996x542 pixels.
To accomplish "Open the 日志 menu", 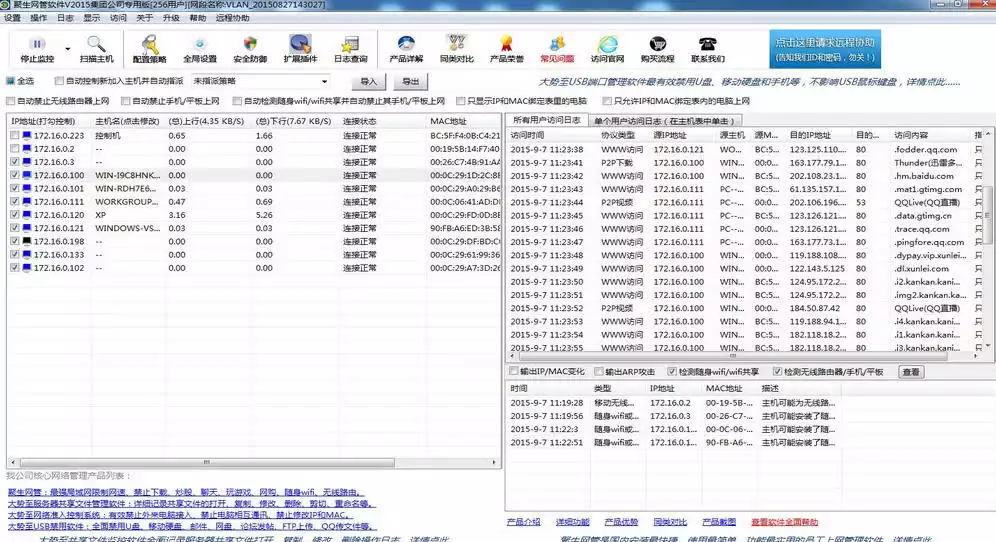I will (x=65, y=18).
